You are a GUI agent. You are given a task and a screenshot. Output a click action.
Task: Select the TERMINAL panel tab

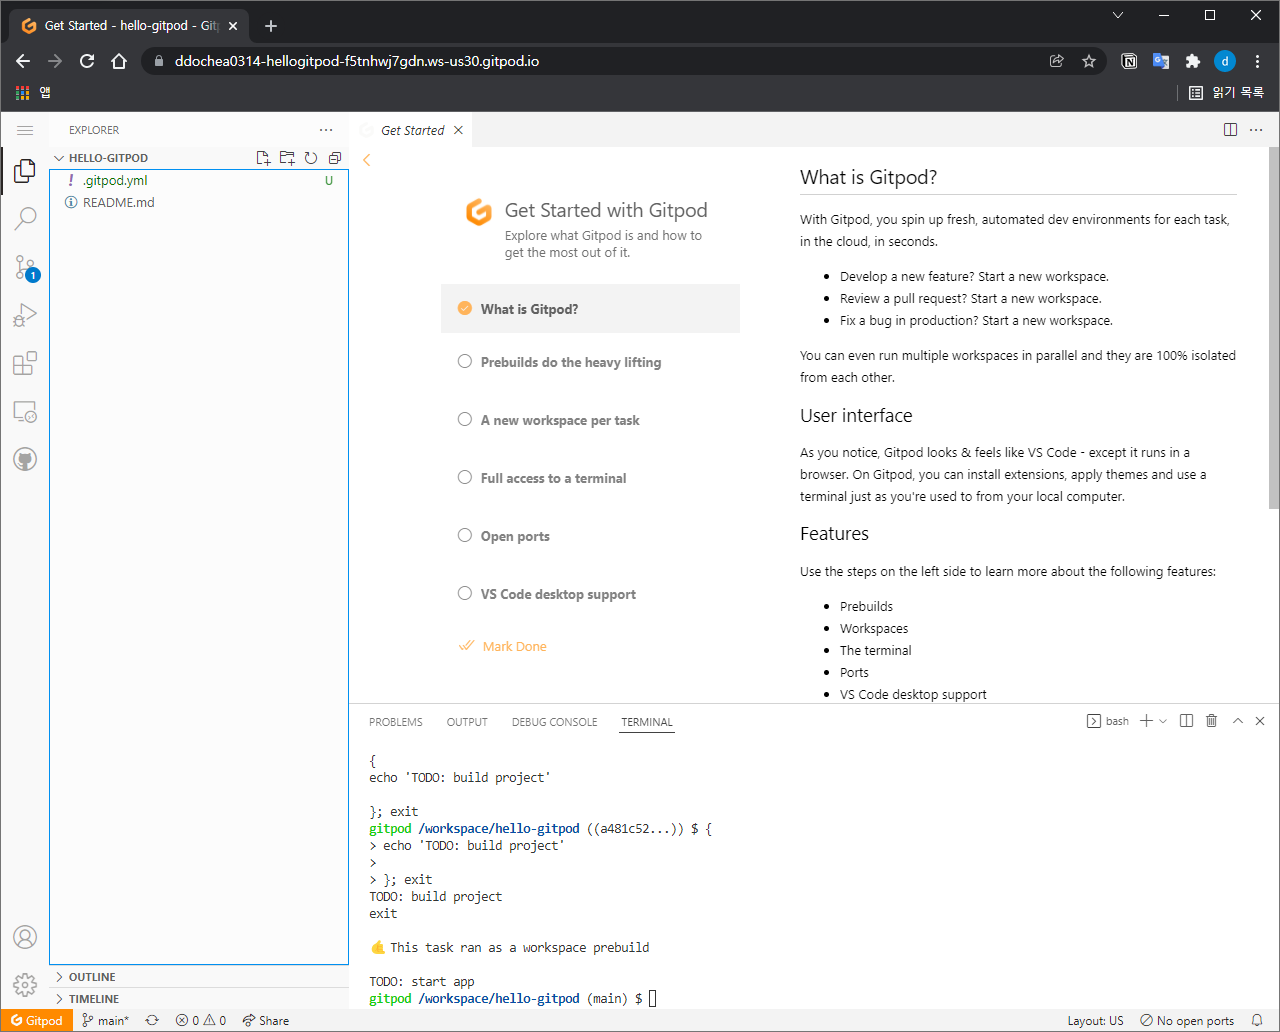pyautogui.click(x=647, y=722)
